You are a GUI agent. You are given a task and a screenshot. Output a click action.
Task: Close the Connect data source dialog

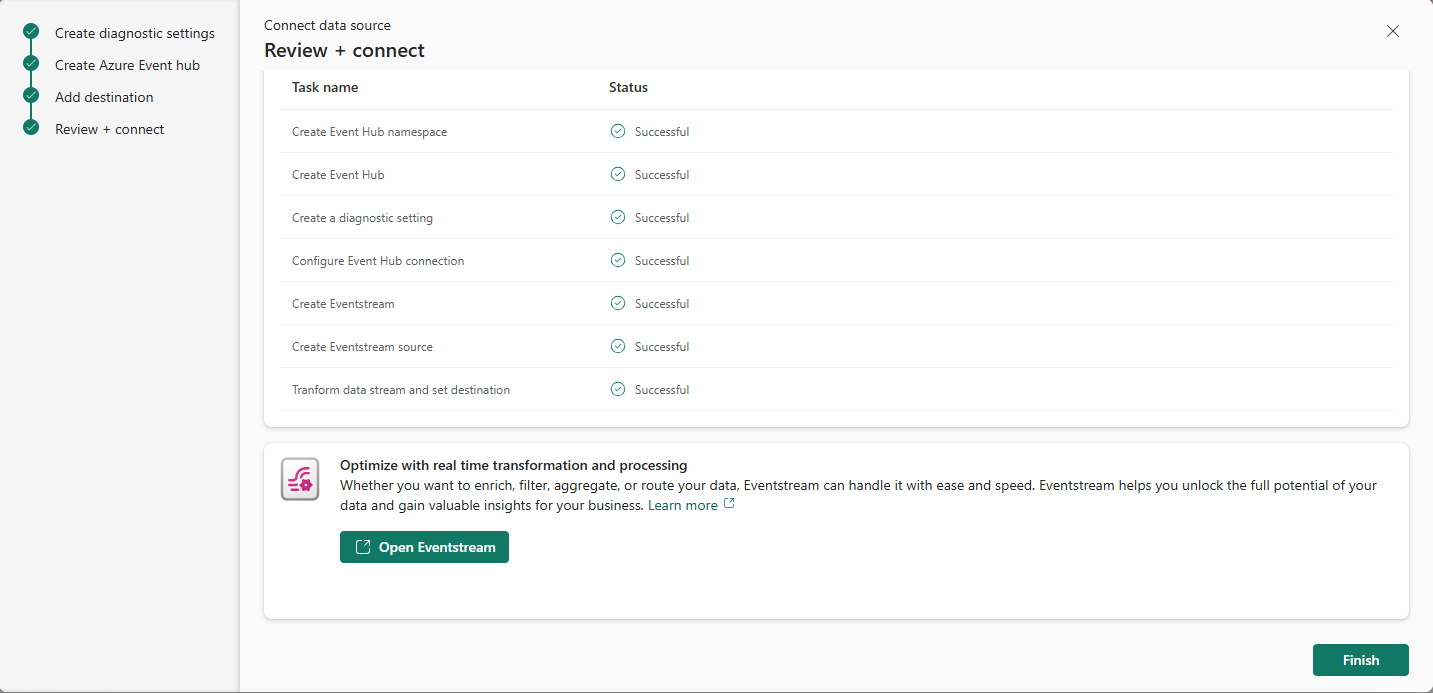click(1393, 31)
